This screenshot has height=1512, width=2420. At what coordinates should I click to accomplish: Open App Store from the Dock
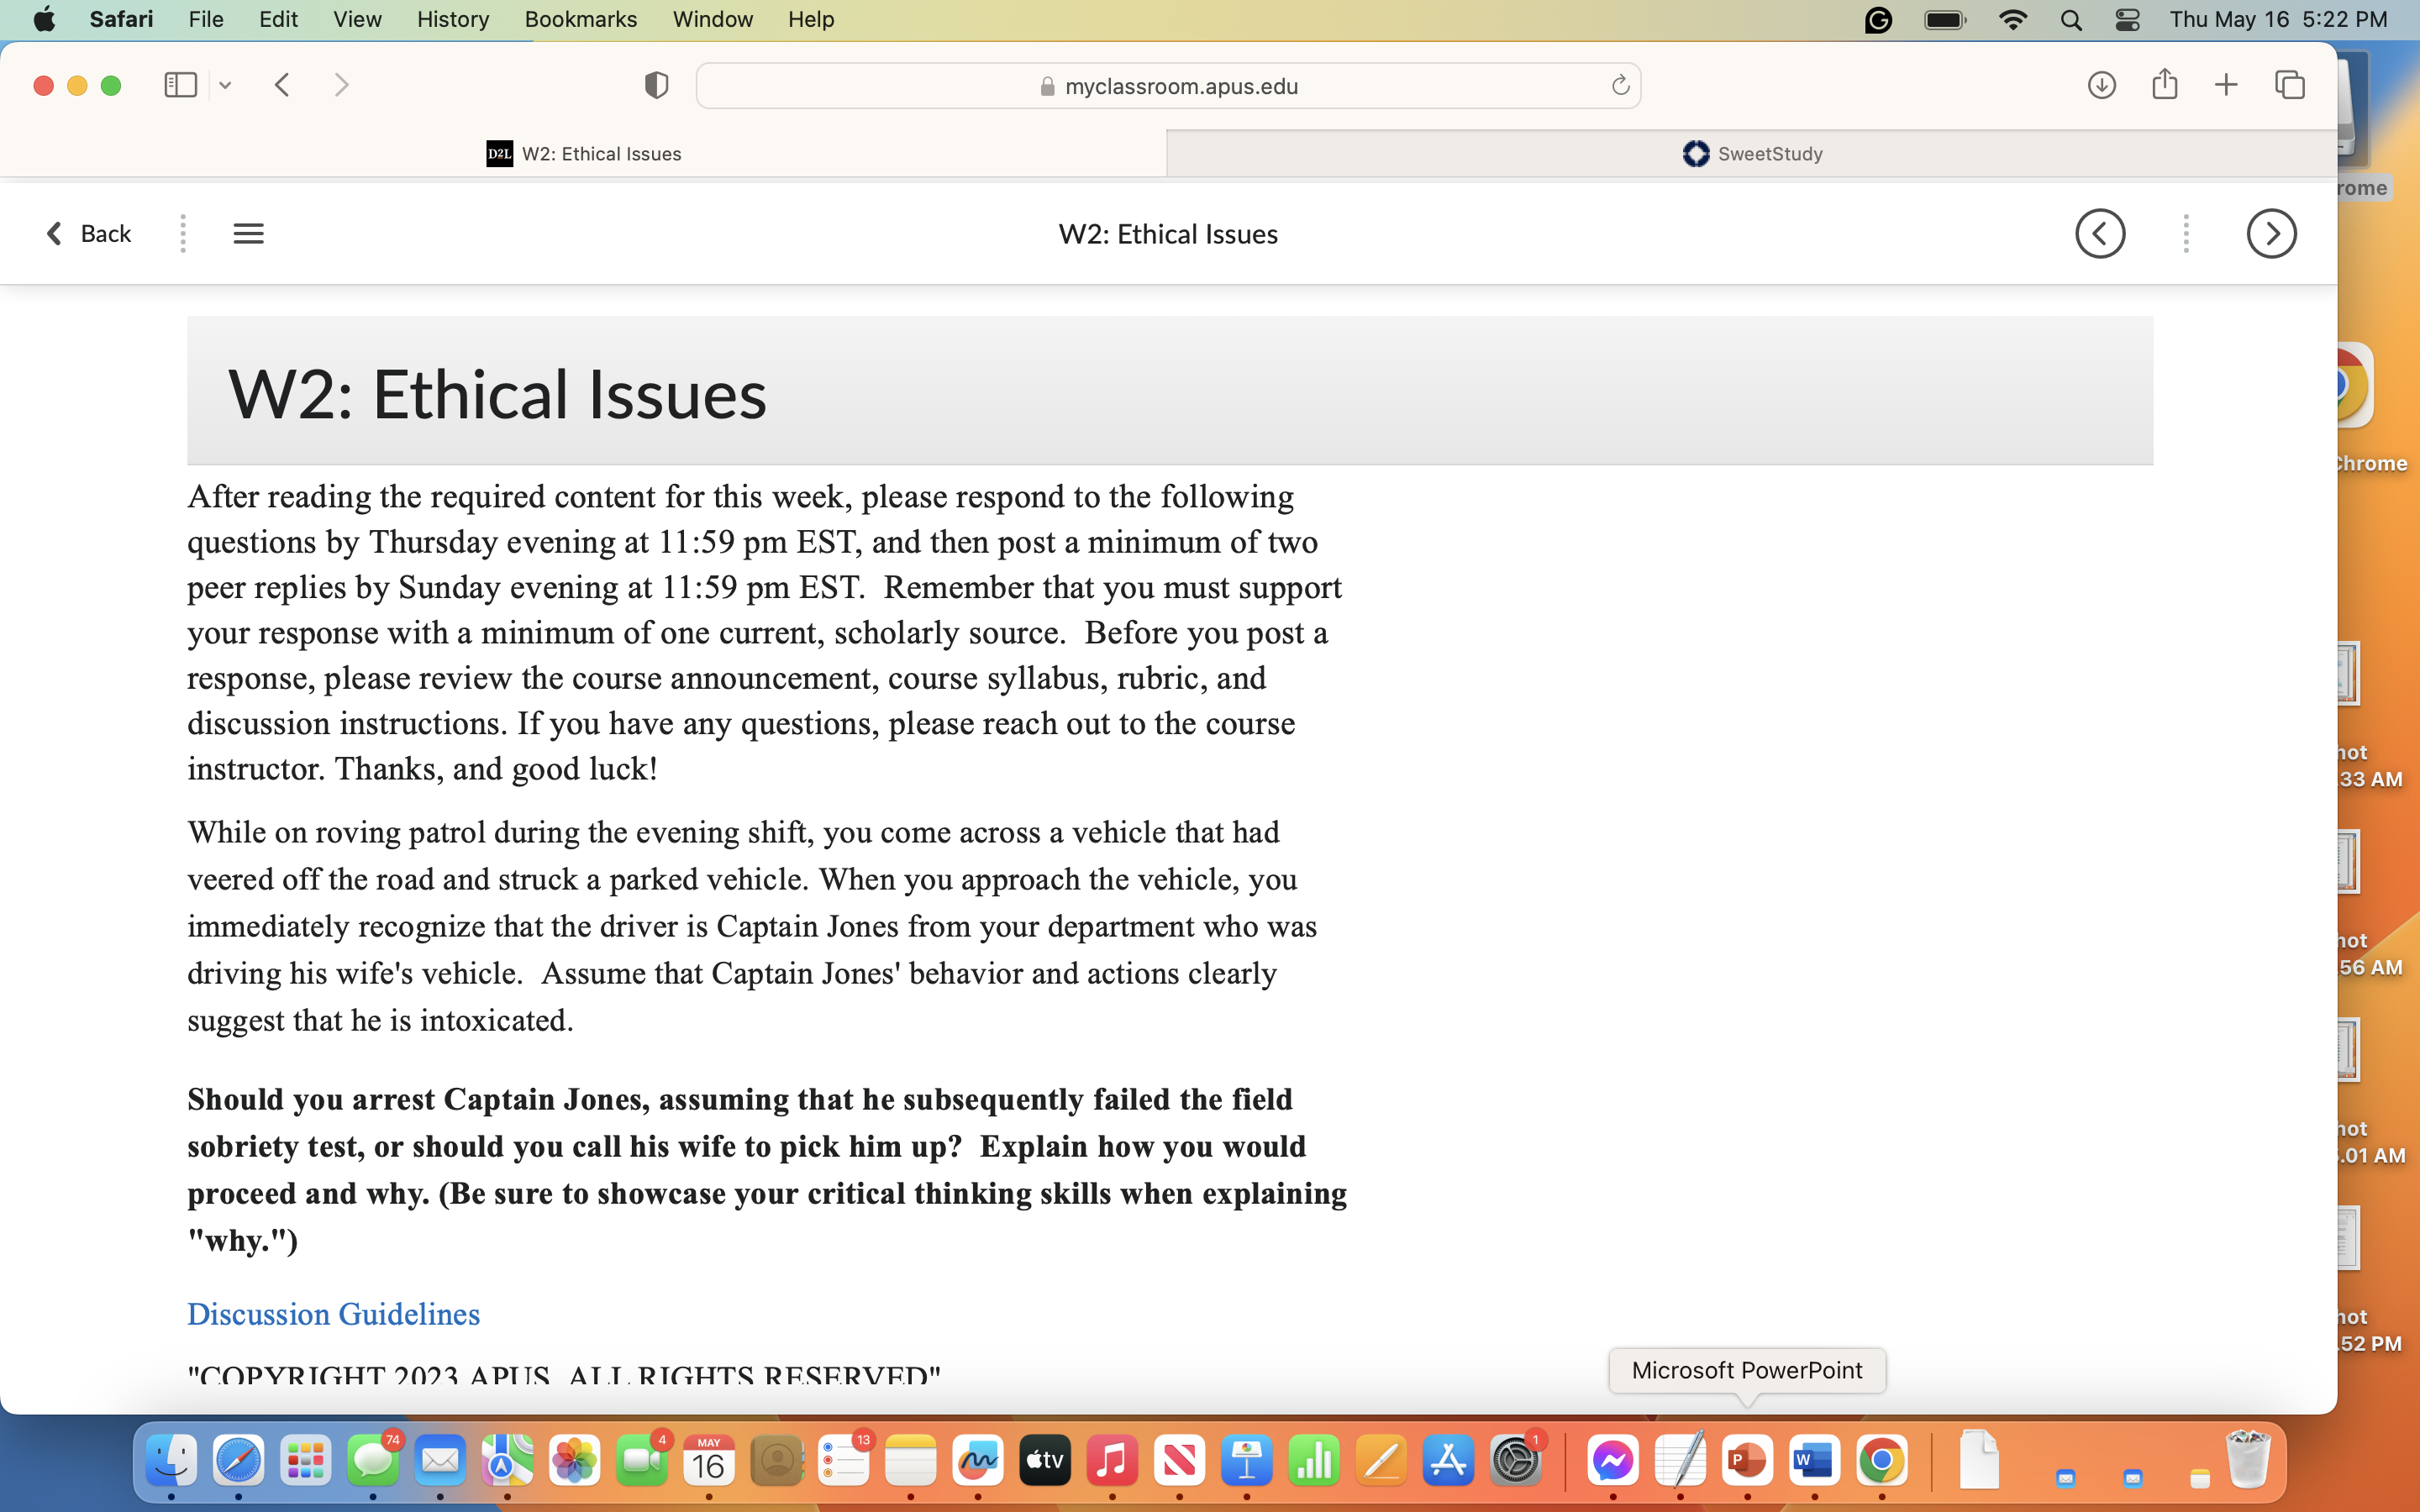[1448, 1461]
